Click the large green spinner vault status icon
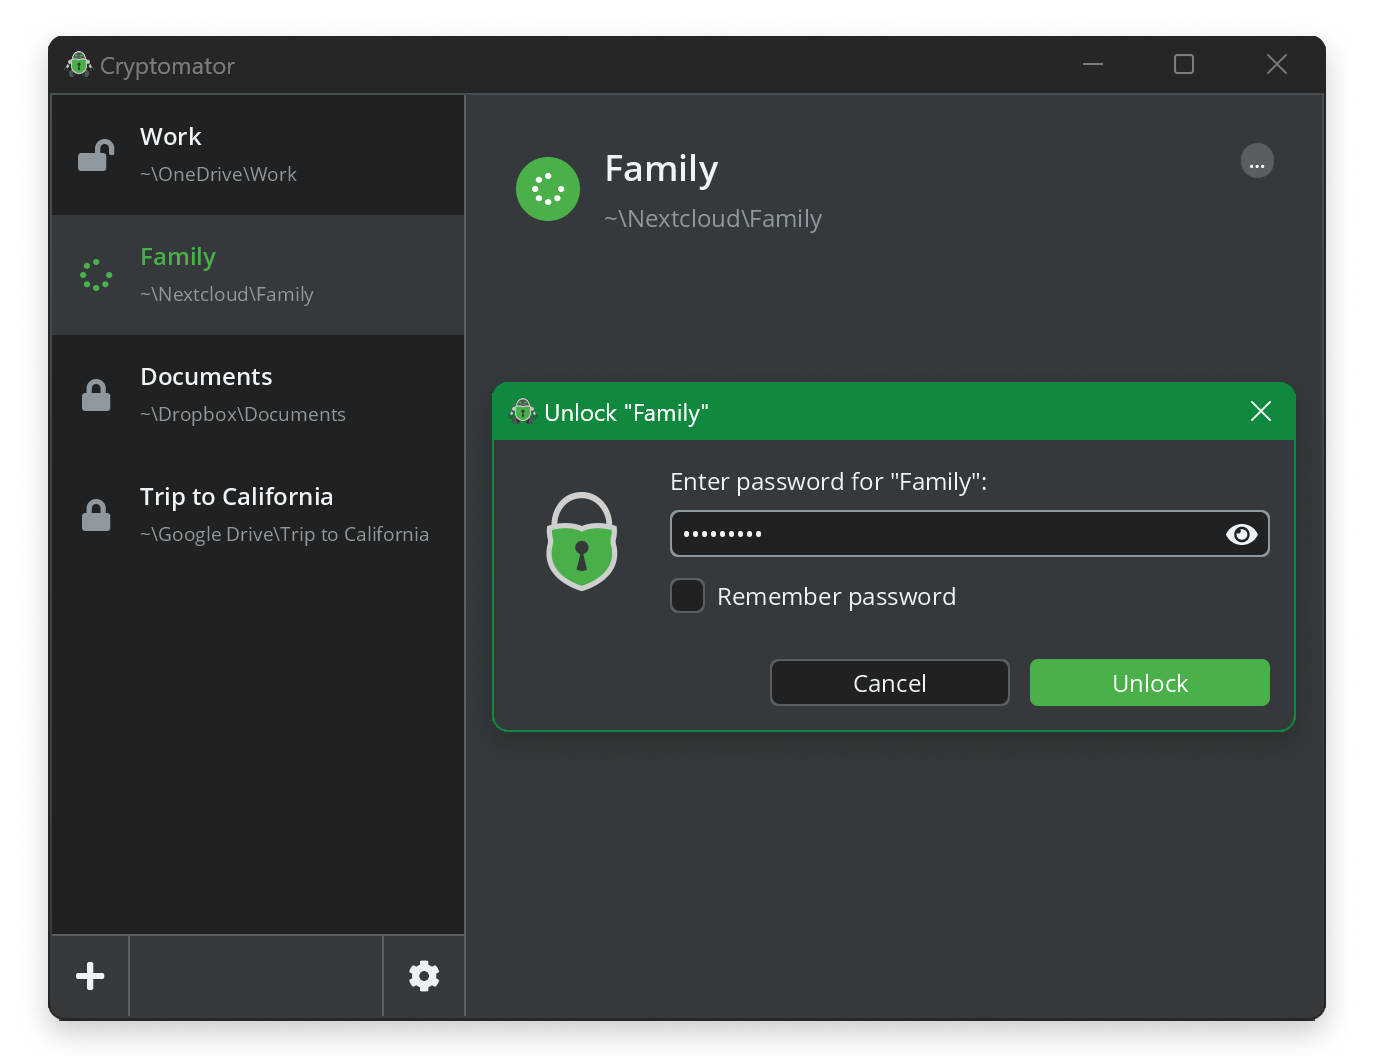 548,189
